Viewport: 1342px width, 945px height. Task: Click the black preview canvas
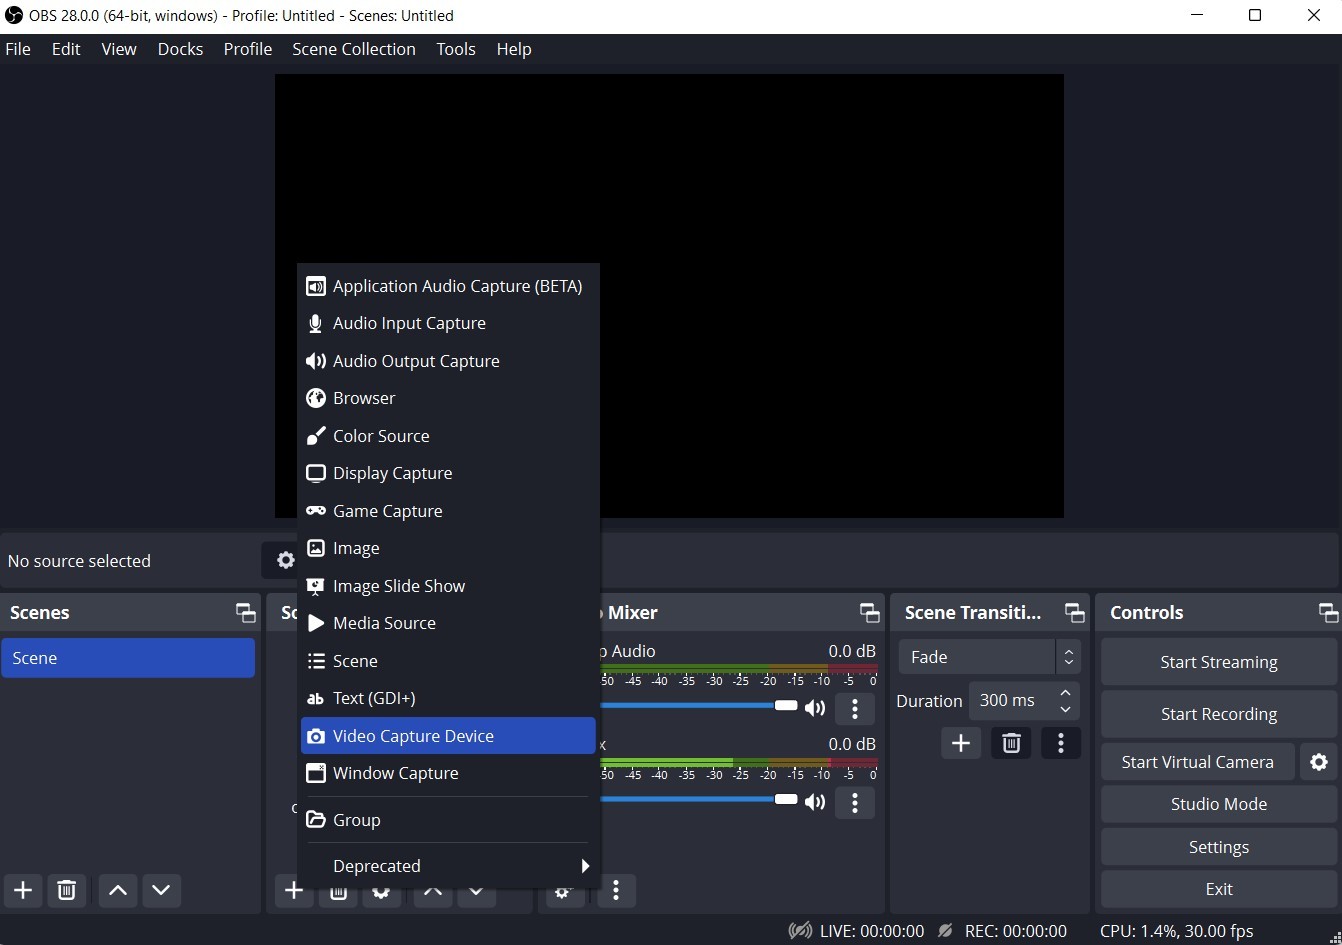[669, 296]
